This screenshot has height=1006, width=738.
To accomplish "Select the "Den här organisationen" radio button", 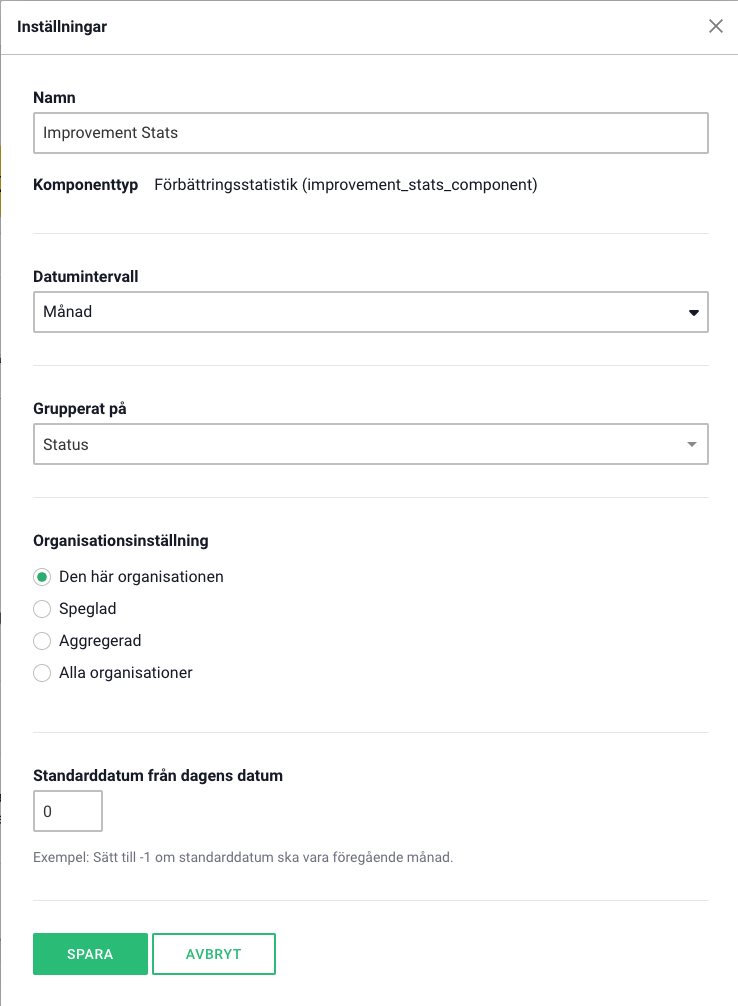I will point(42,577).
